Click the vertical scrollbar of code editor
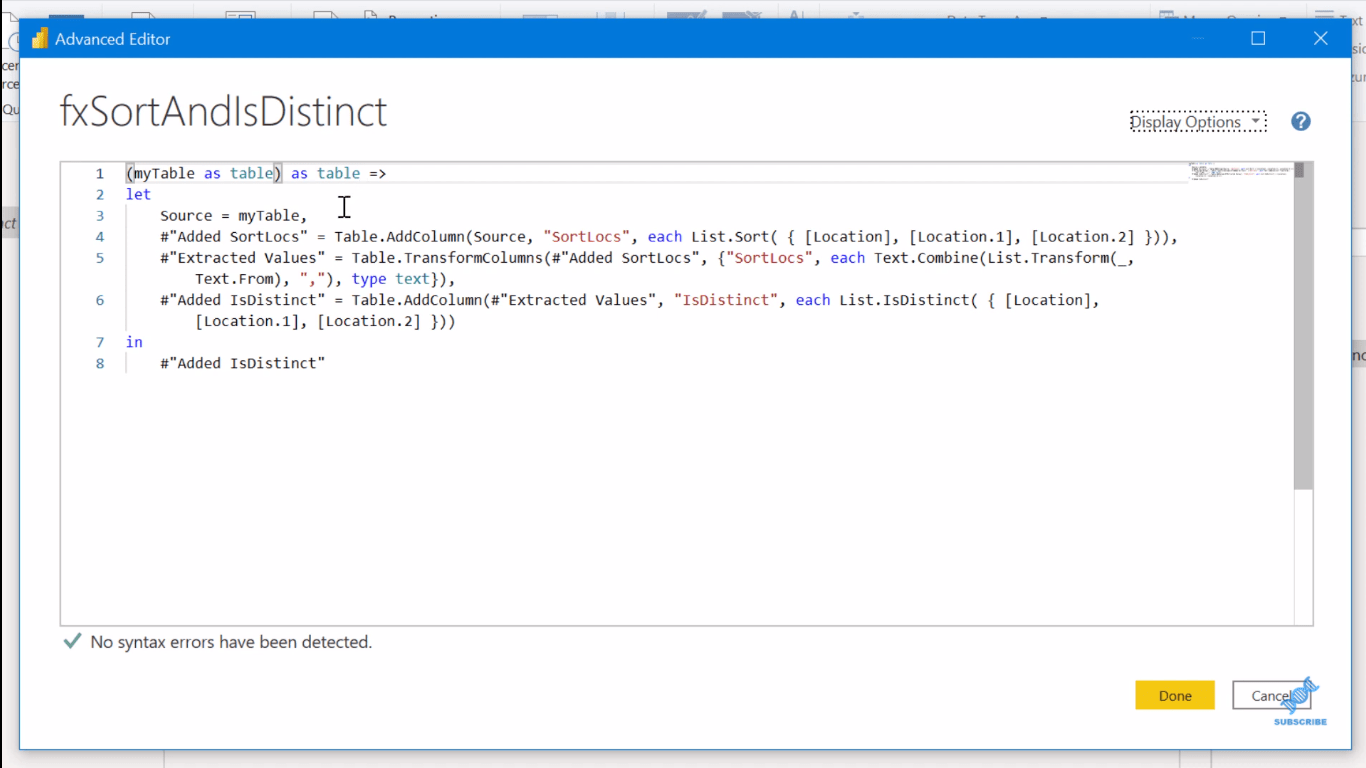Screen dimensions: 1366x768 [x=1303, y=325]
